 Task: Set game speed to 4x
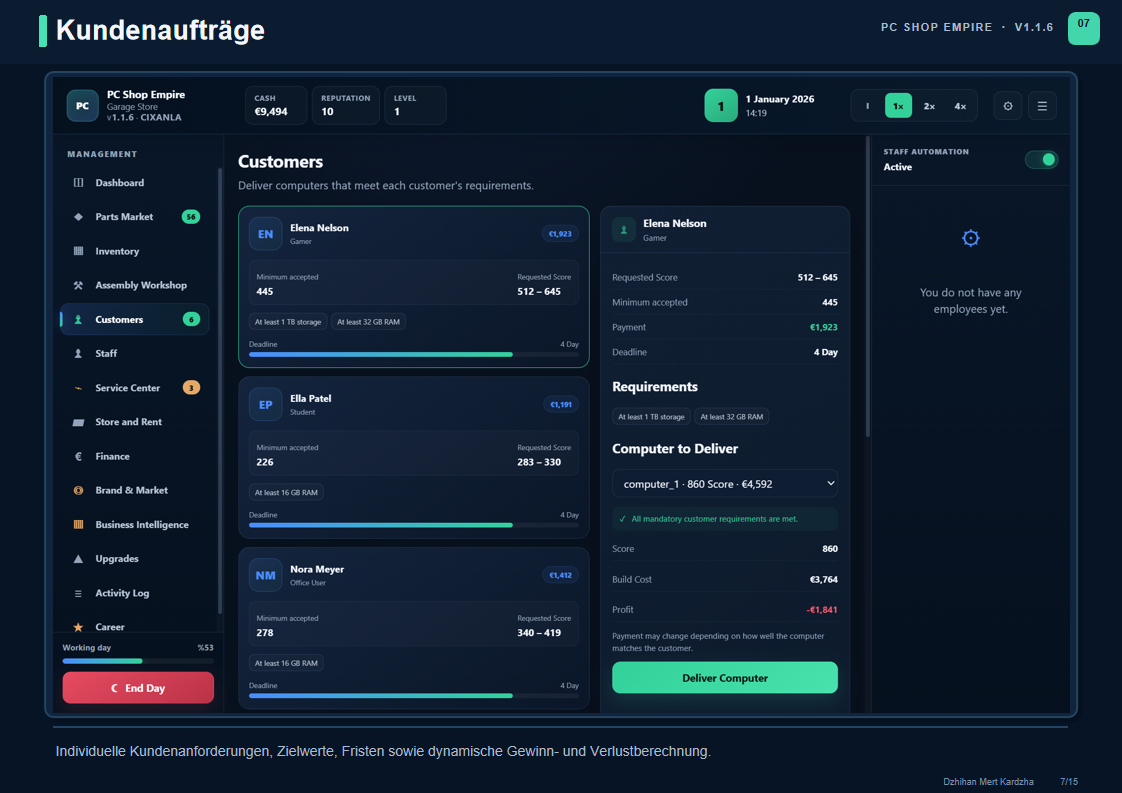point(960,106)
